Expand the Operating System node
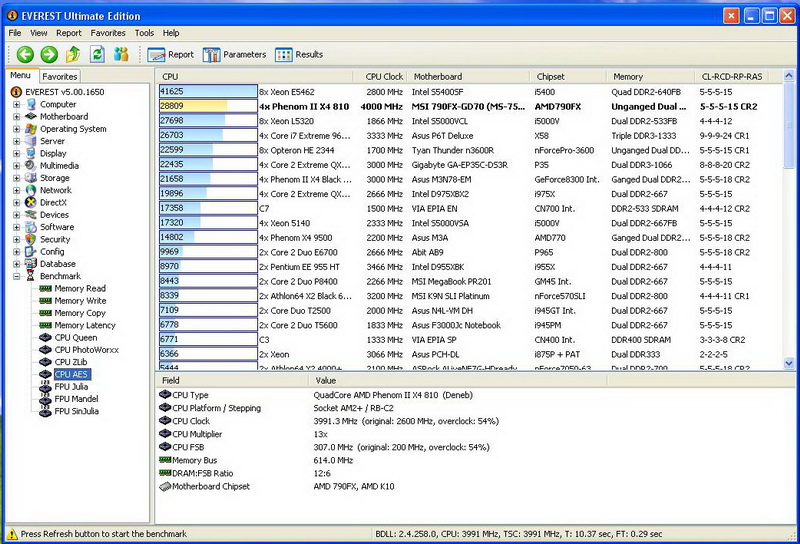This screenshot has width=800, height=544. pyautogui.click(x=16, y=129)
